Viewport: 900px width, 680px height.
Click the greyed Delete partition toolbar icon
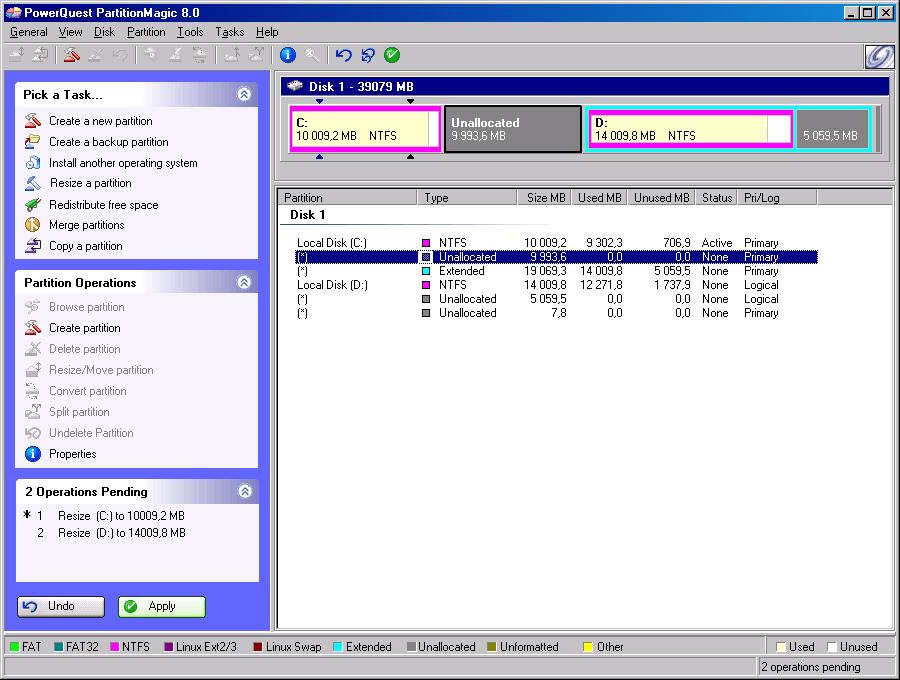tap(95, 55)
